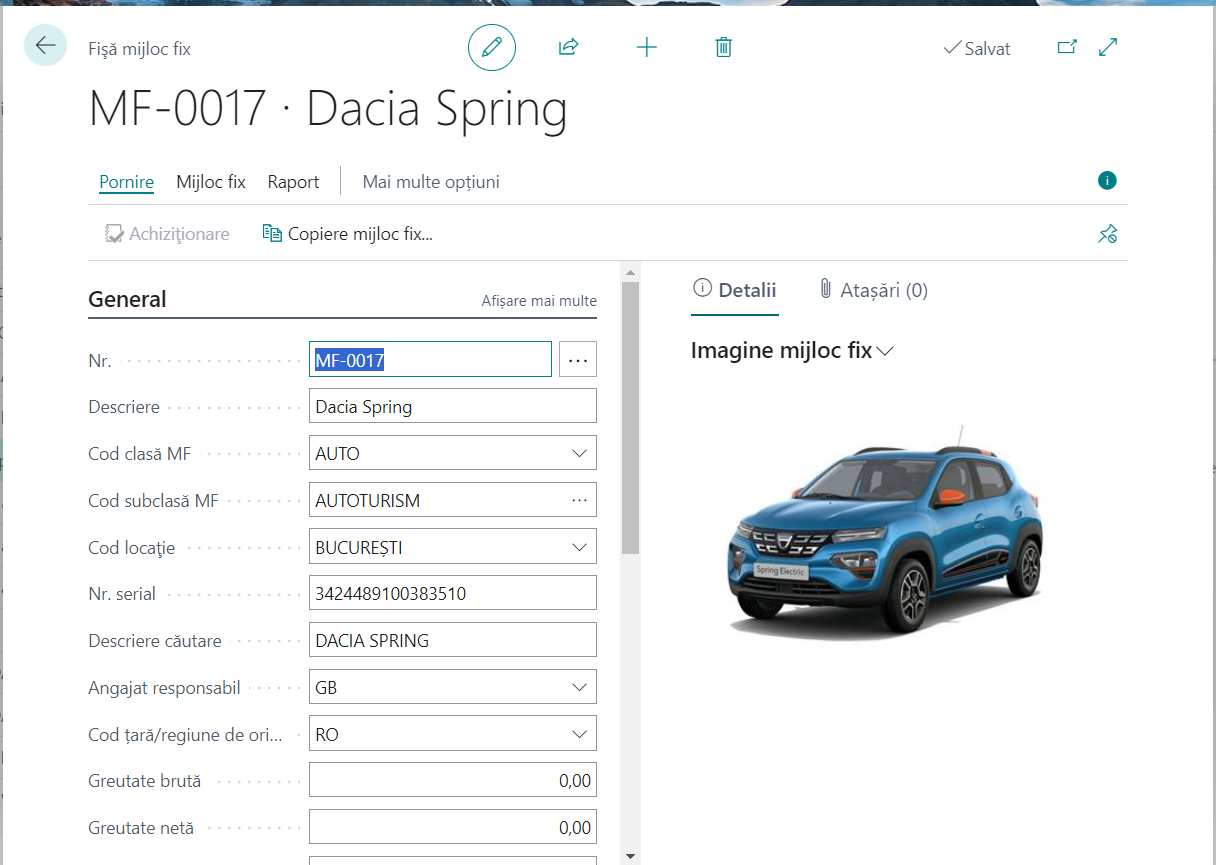This screenshot has width=1216, height=865.
Task: Click the back arrow button
Action: (x=45, y=46)
